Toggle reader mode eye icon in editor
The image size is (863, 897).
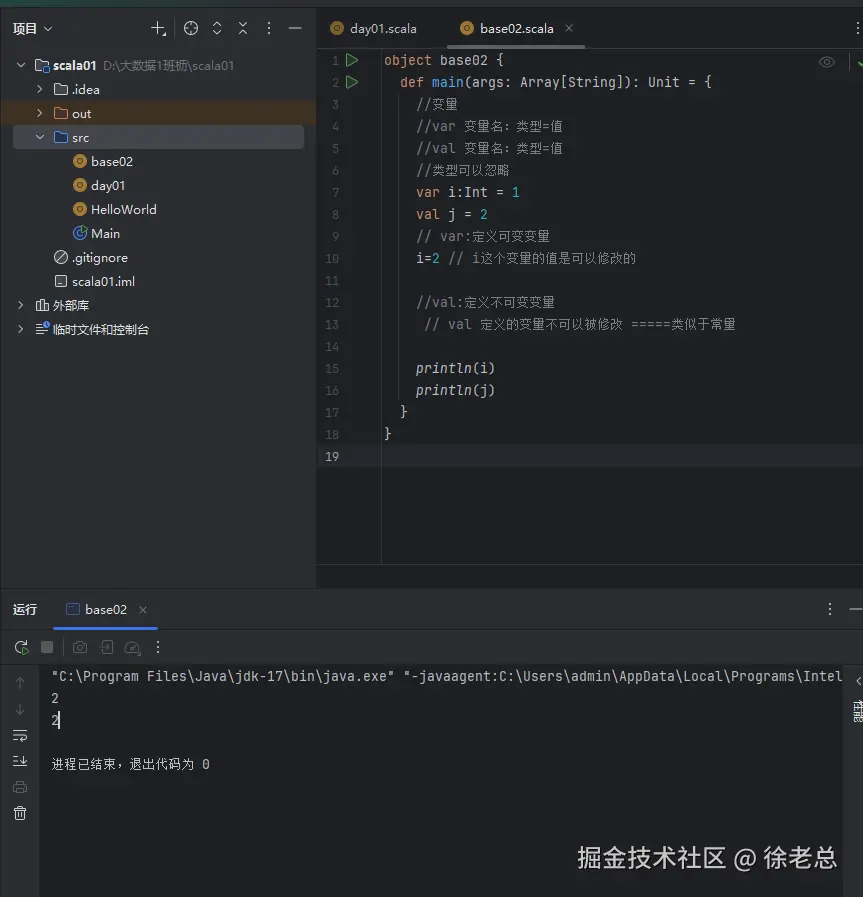coord(827,62)
